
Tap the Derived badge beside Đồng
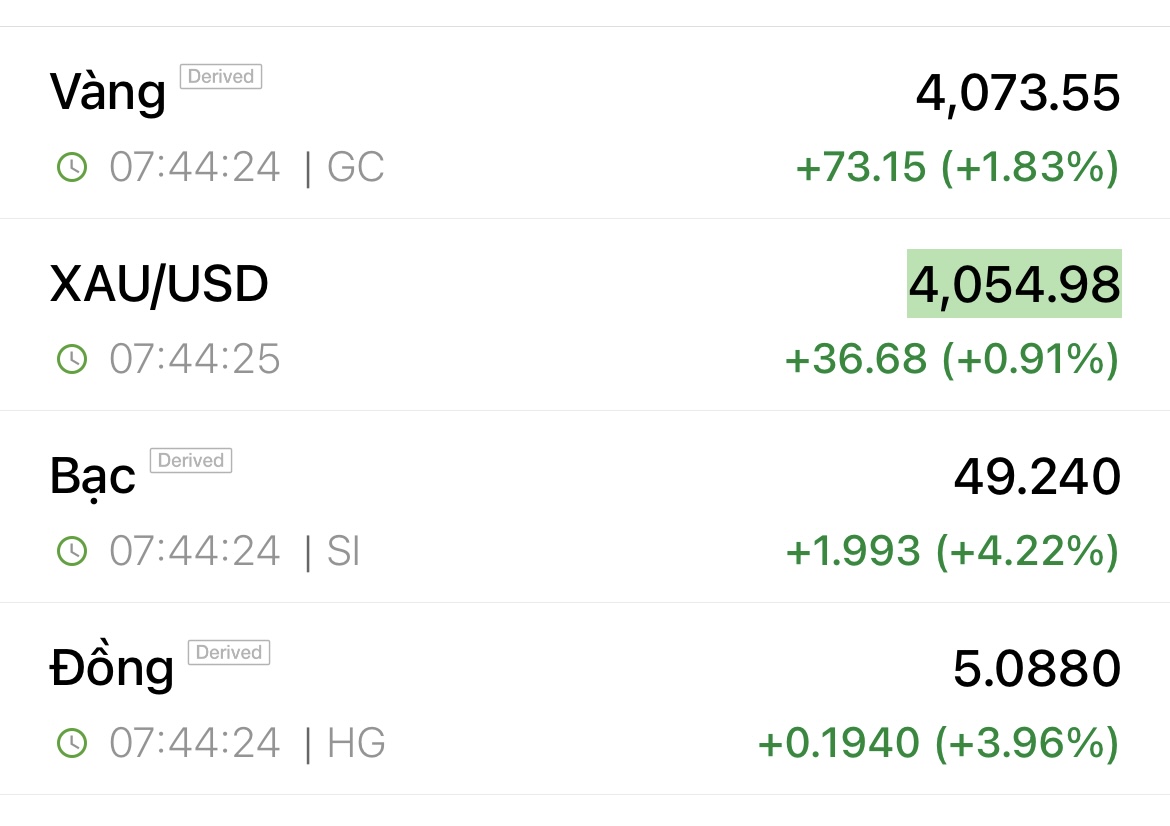pyautogui.click(x=229, y=653)
